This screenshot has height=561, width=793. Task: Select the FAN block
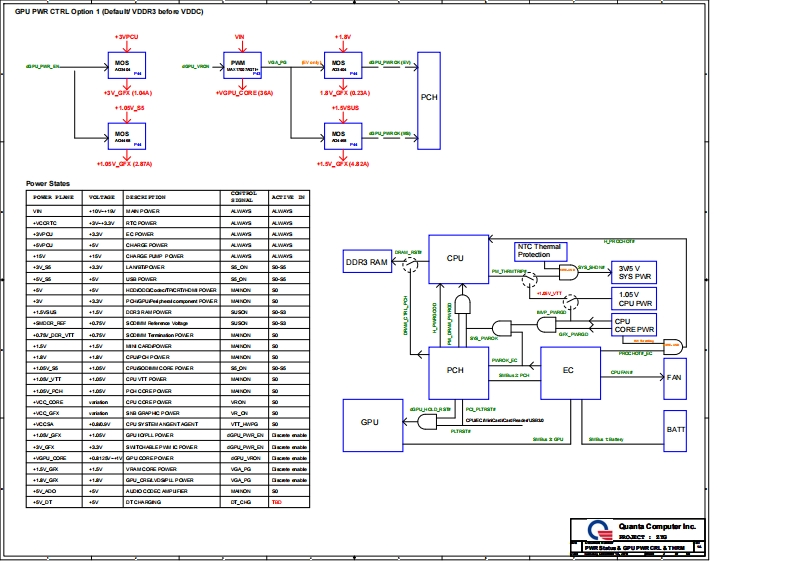[676, 380]
